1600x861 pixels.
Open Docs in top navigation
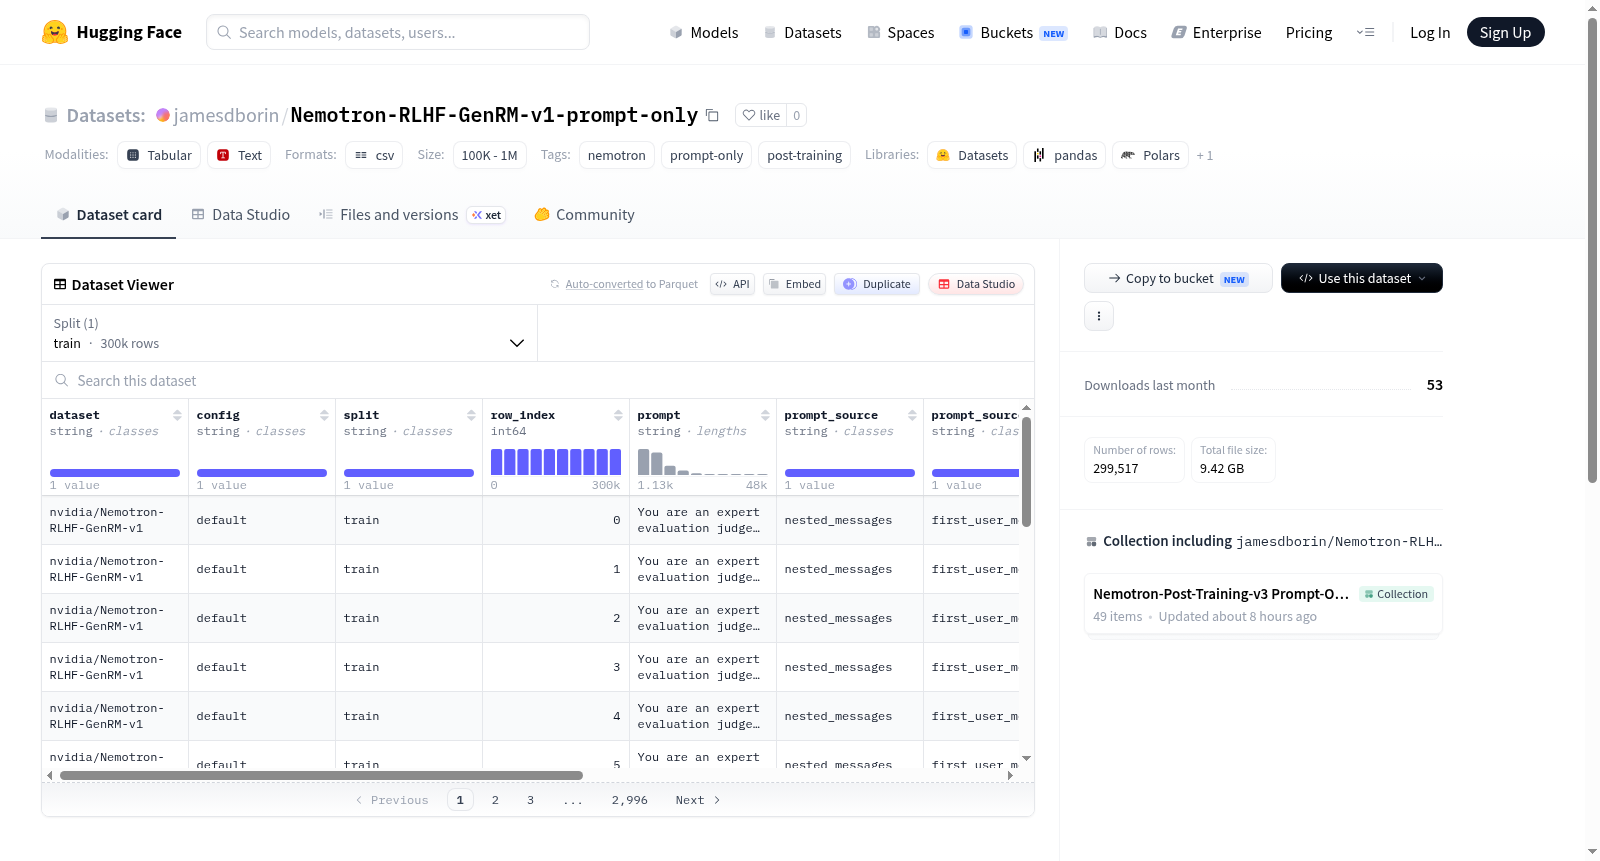click(x=1120, y=32)
